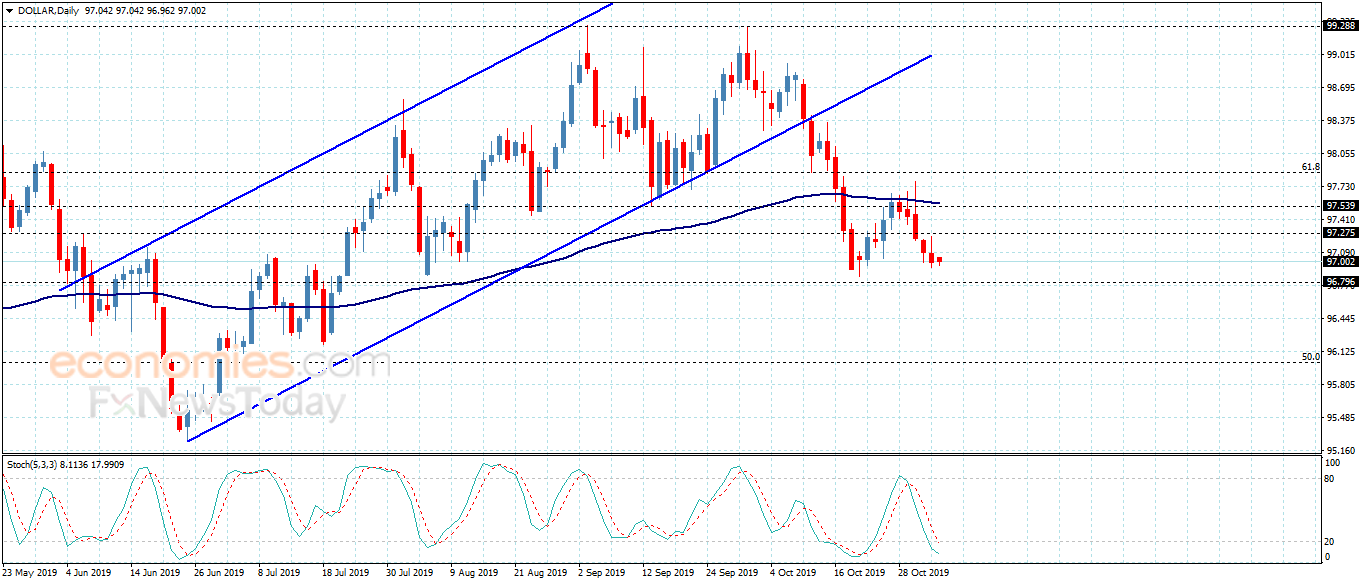Click the 24 Sep 2019 date label
1362x584 pixels.
pyautogui.click(x=732, y=574)
